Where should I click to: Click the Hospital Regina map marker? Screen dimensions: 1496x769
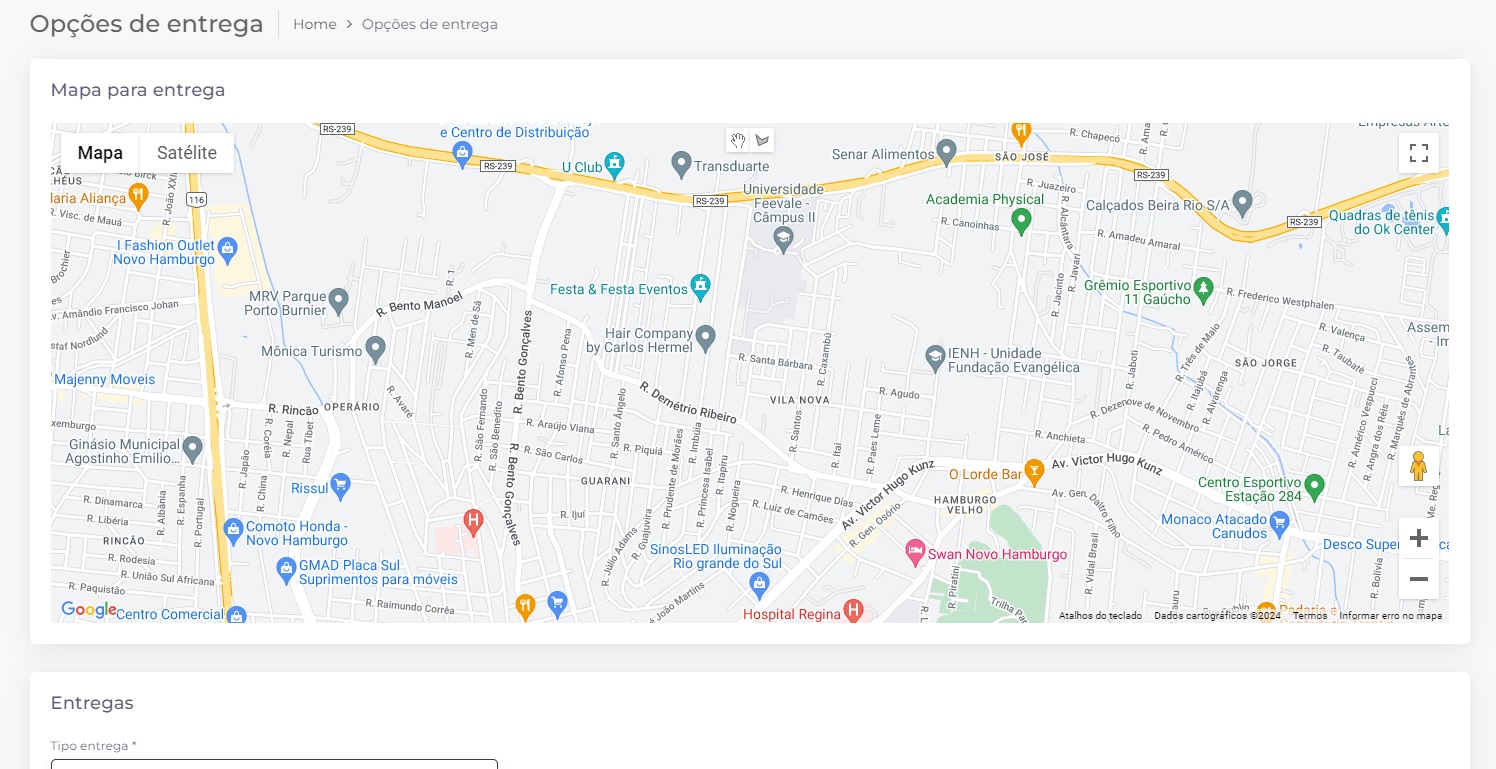coord(853,609)
